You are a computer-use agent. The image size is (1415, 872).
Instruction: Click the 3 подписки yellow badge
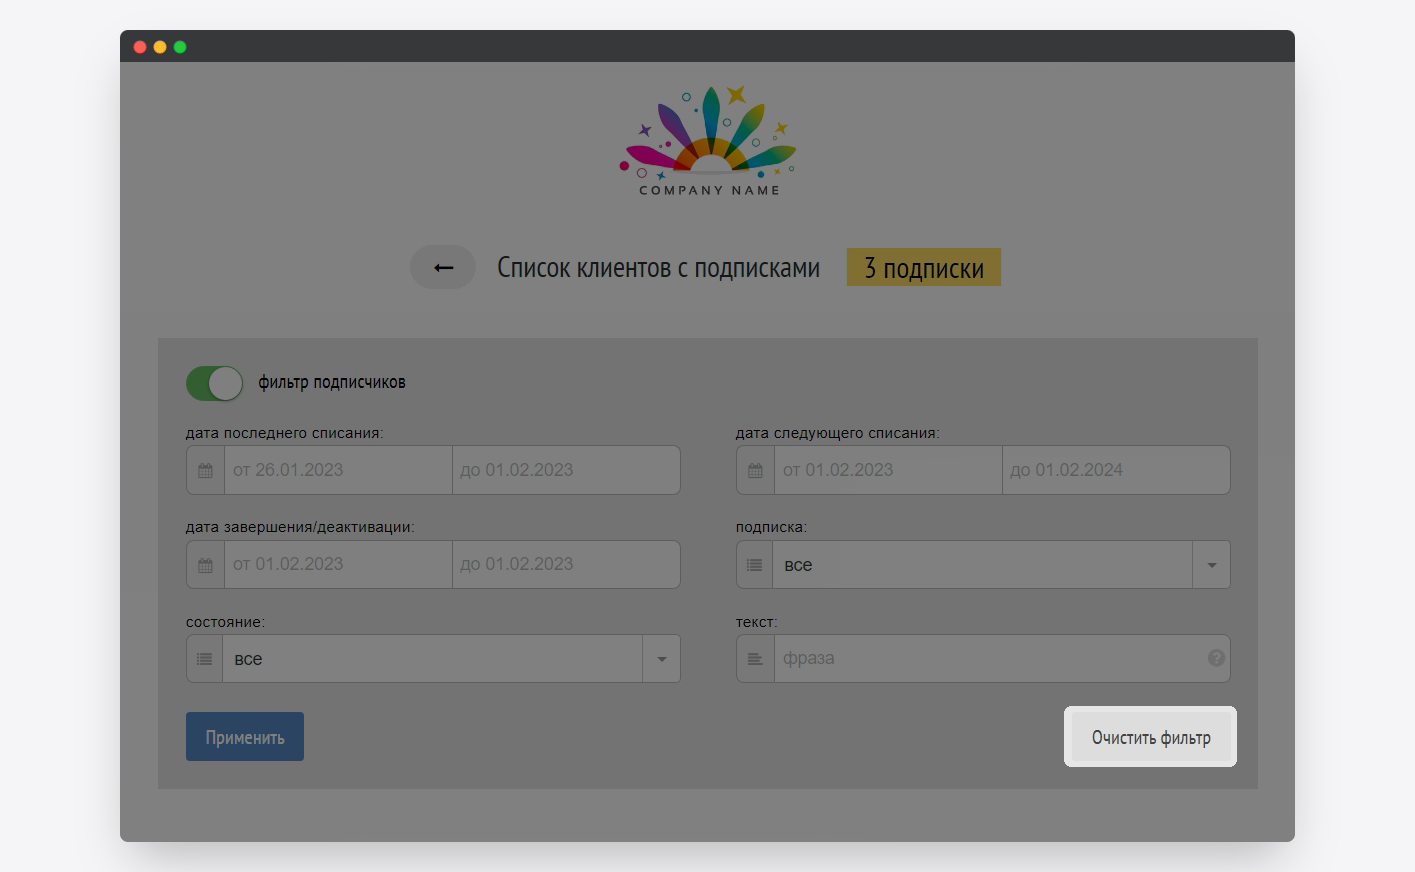pyautogui.click(x=923, y=268)
